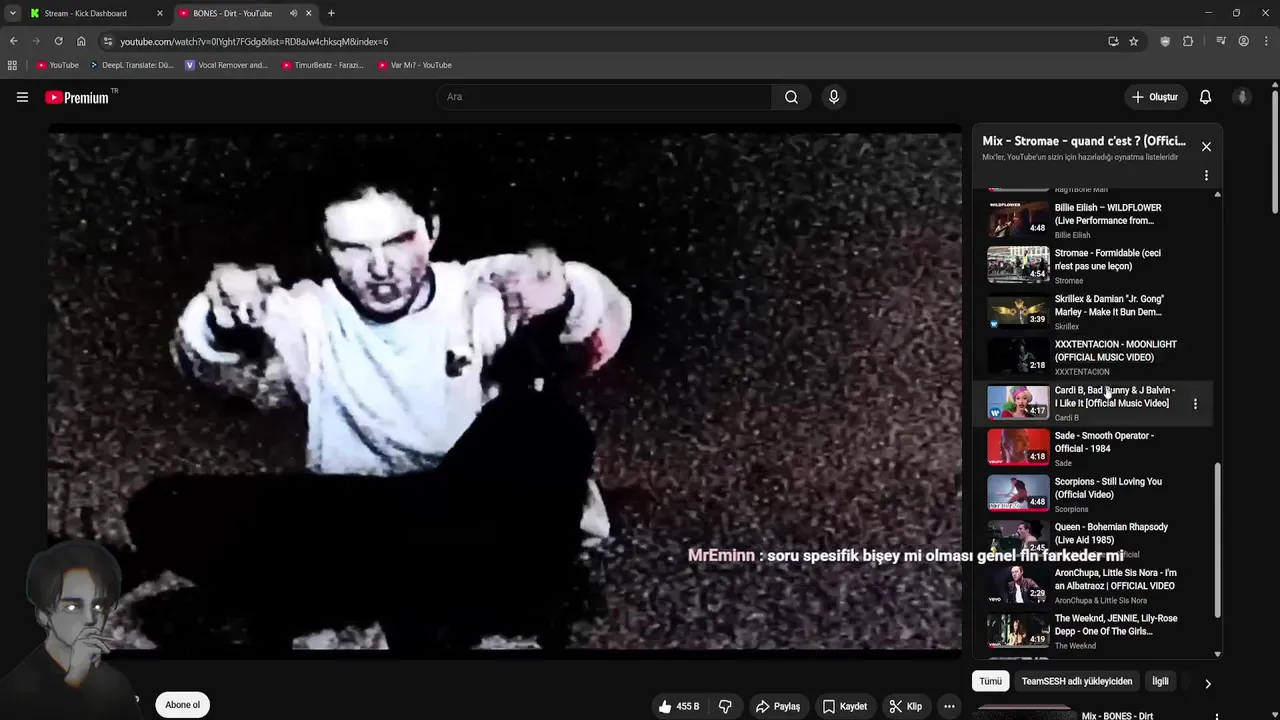Select the BONES - Dirt - YouTube tab

coord(246,13)
